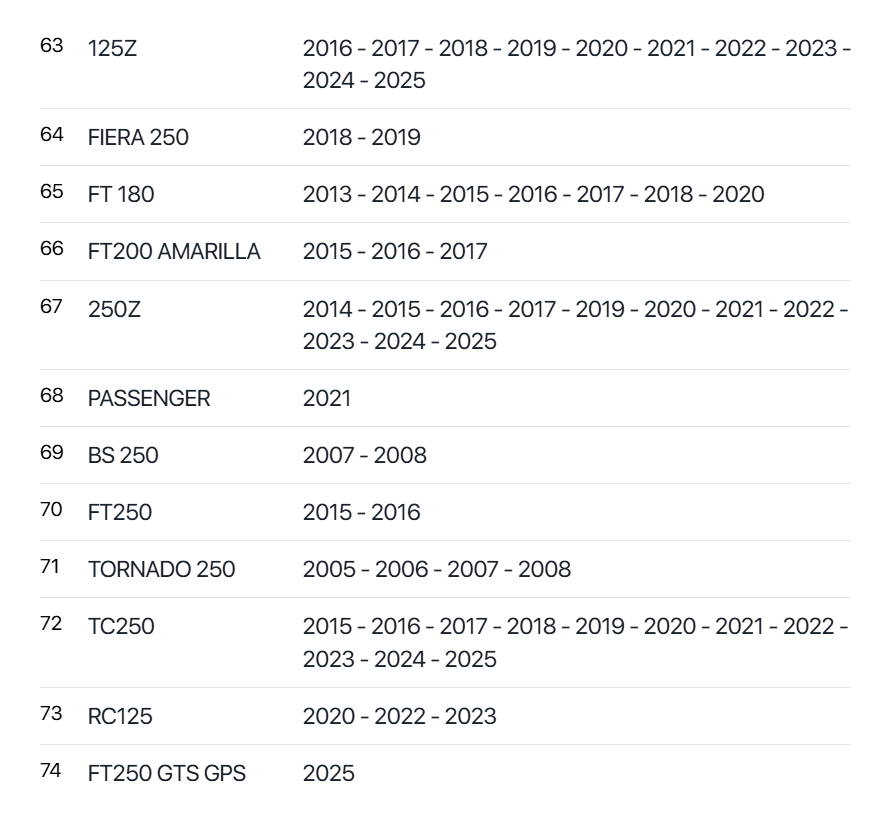Click the 250Z model name
Viewport: 891px width, 819px height.
tap(114, 310)
